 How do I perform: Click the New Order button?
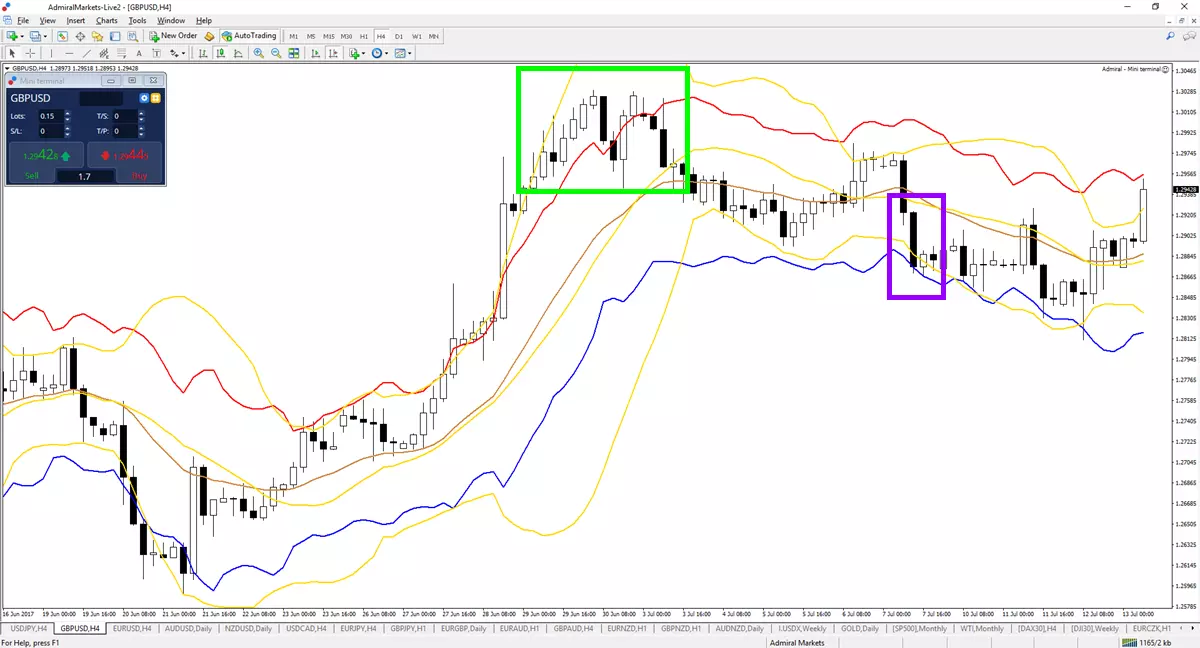click(x=172, y=36)
